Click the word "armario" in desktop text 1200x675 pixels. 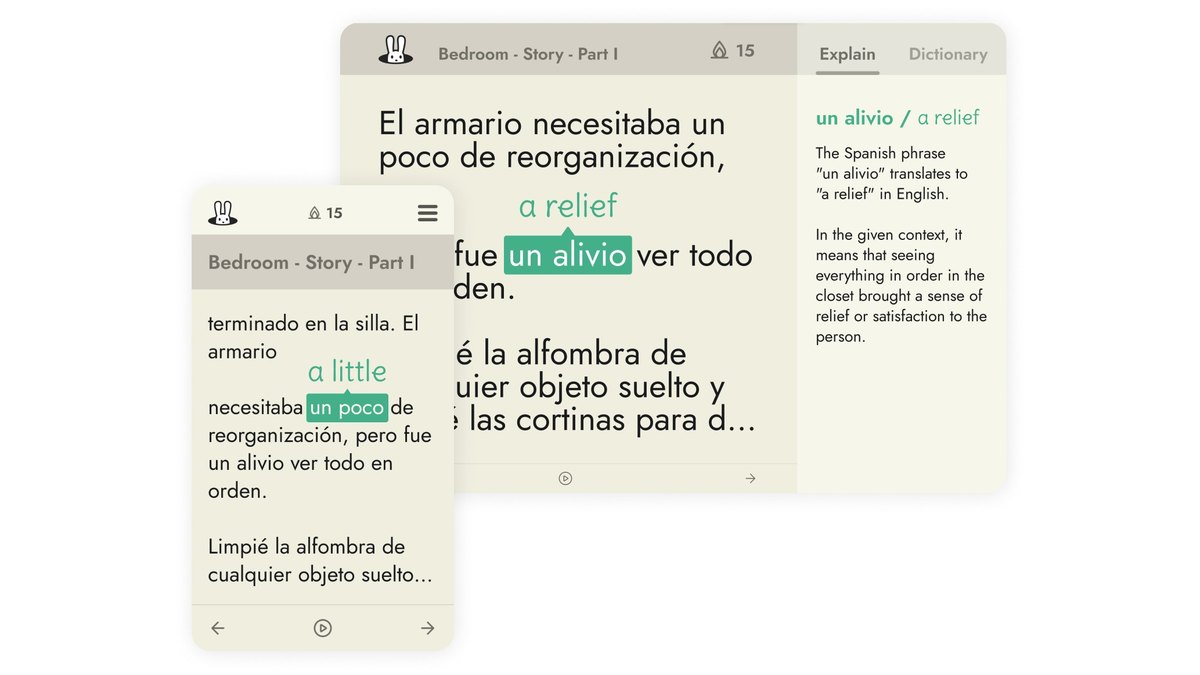[x=468, y=124]
